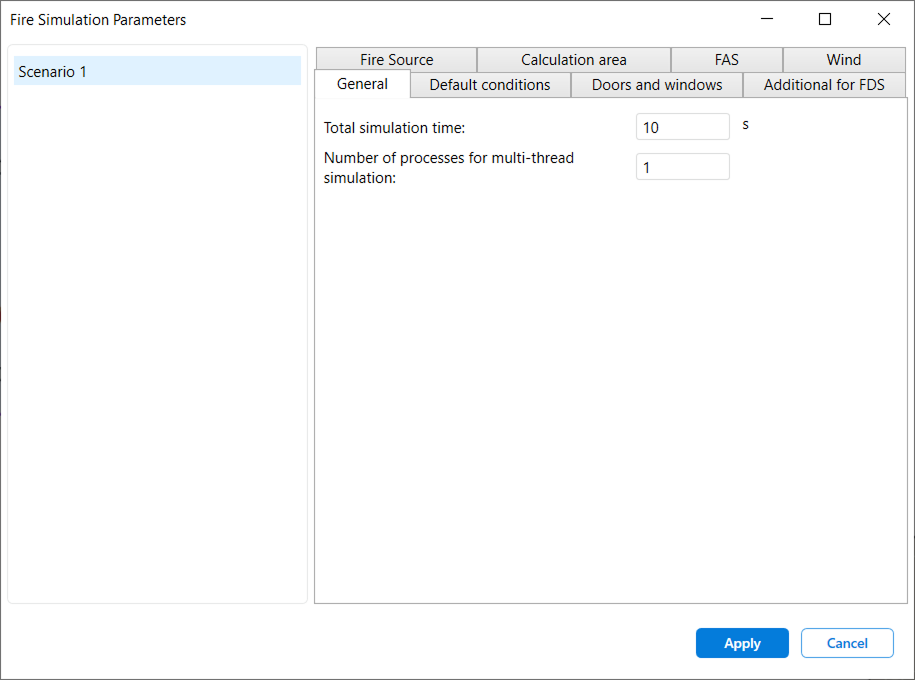Image resolution: width=915 pixels, height=680 pixels.
Task: Click the seconds unit label
Action: coord(745,125)
